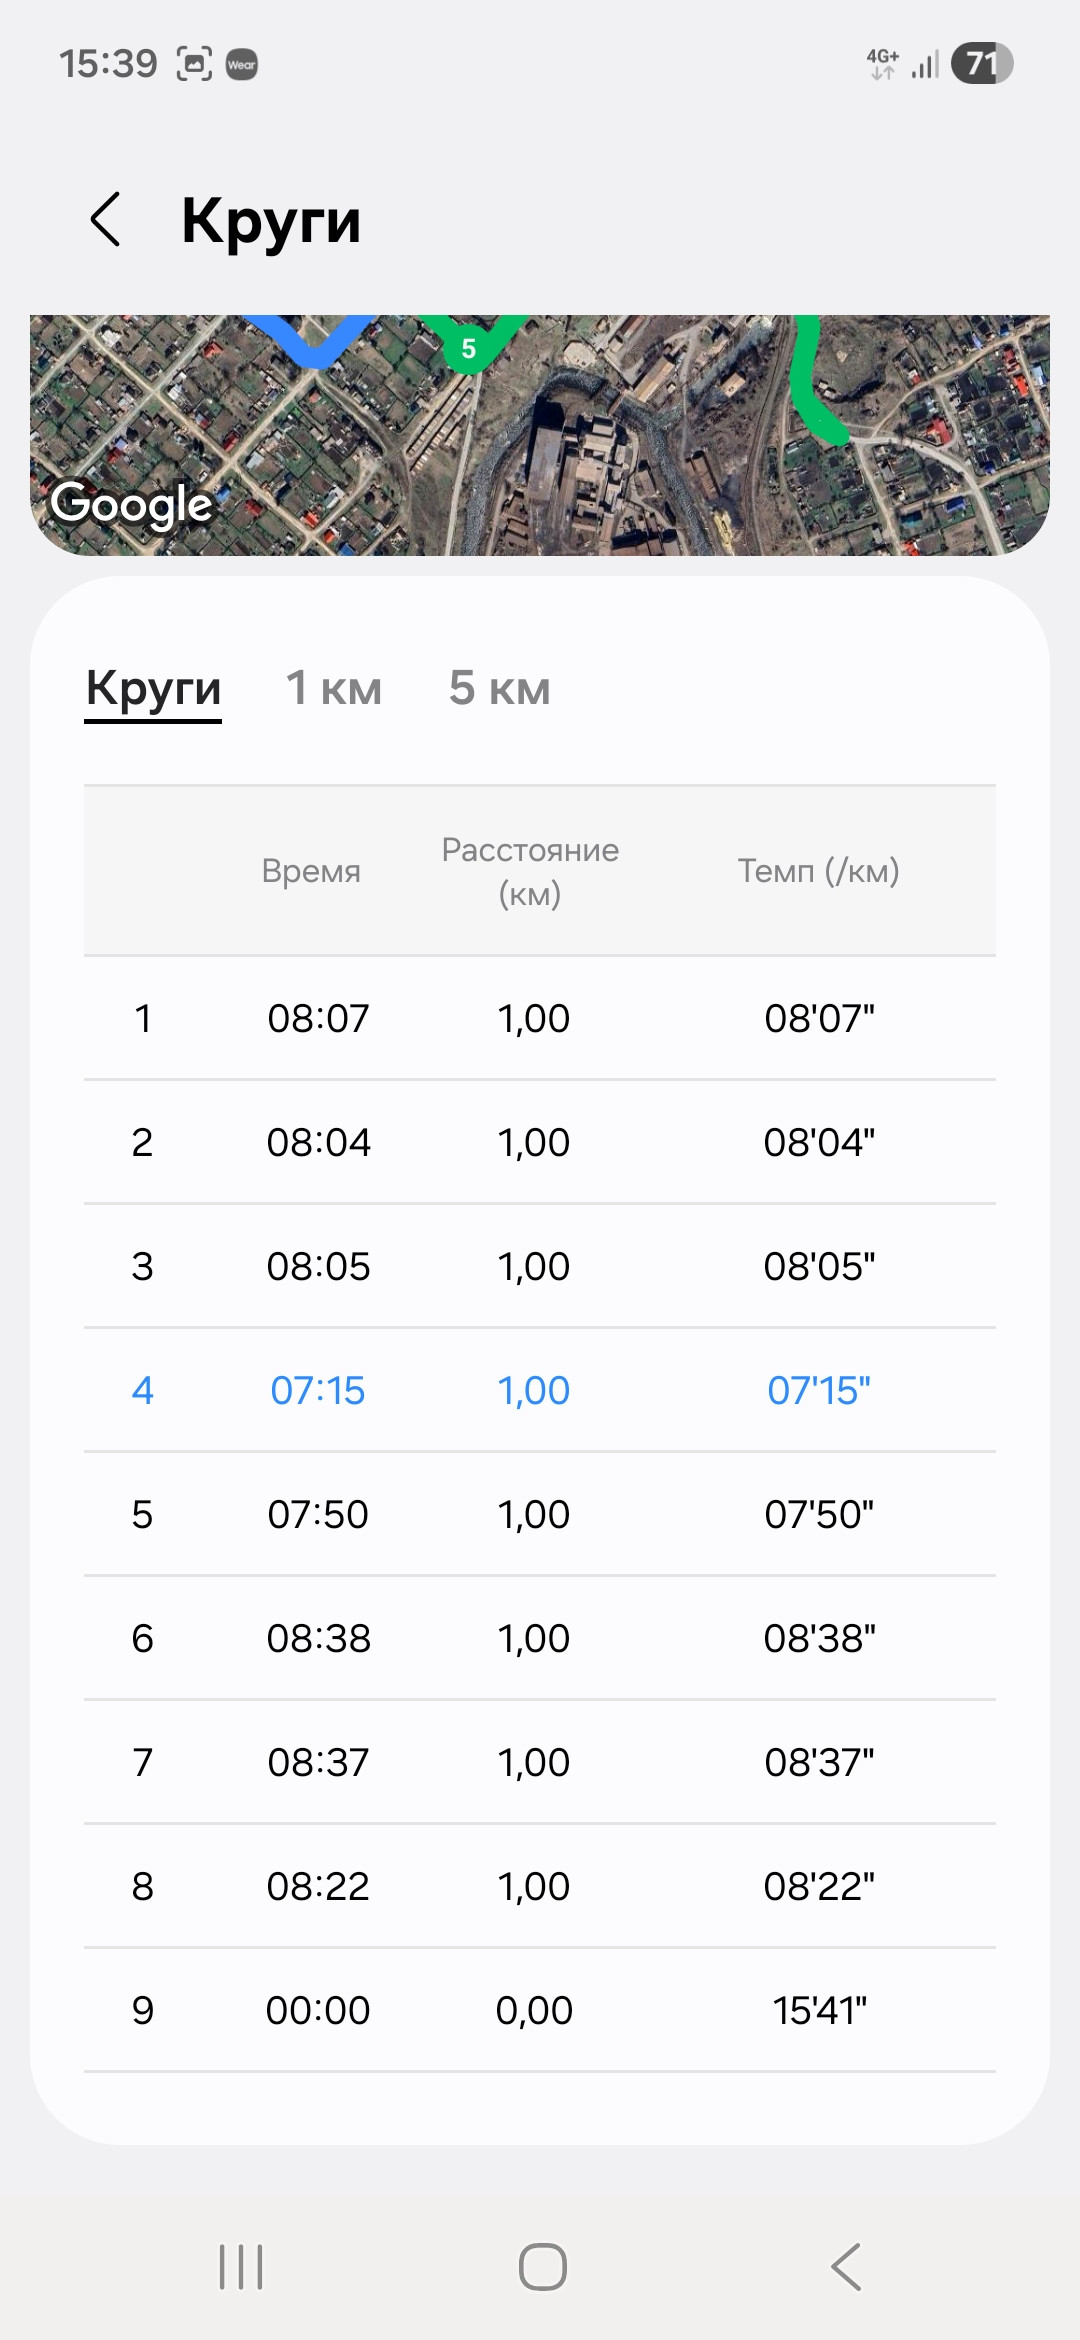The height and width of the screenshot is (2340, 1080).
Task: Tap the blue route segment on map
Action: point(312,340)
